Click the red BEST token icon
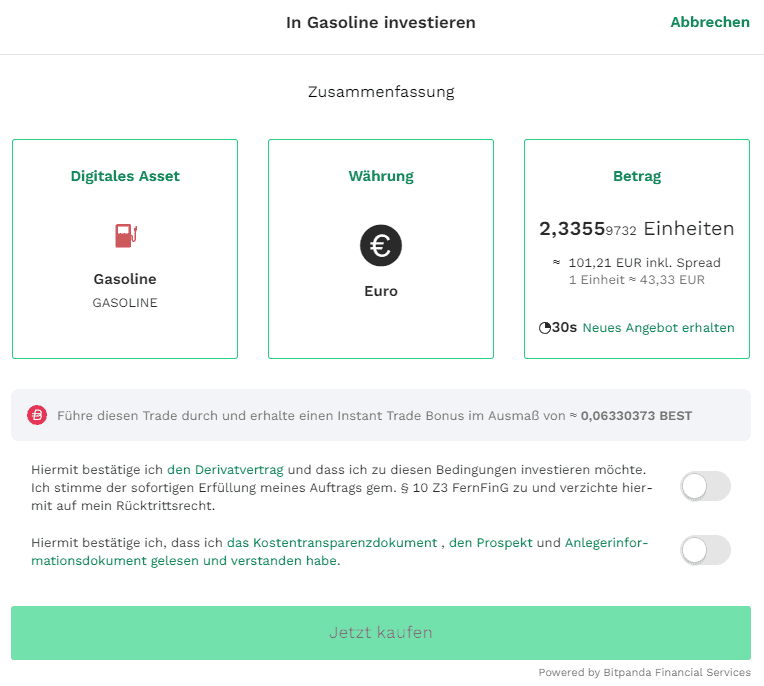Viewport: 764px width, 686px height. (37, 415)
